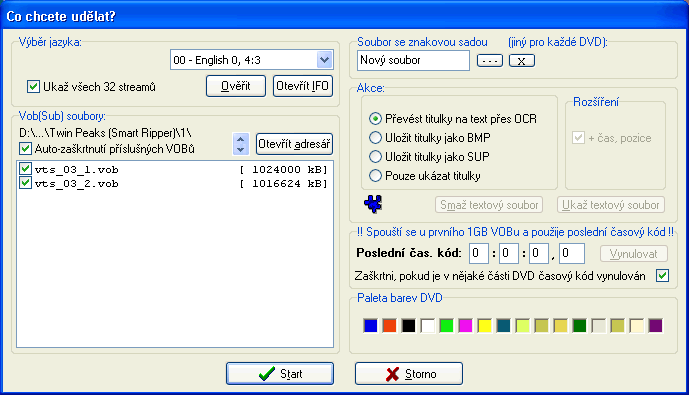Pick the cream DVD palette swatch
The image size is (689, 395).
(637, 326)
